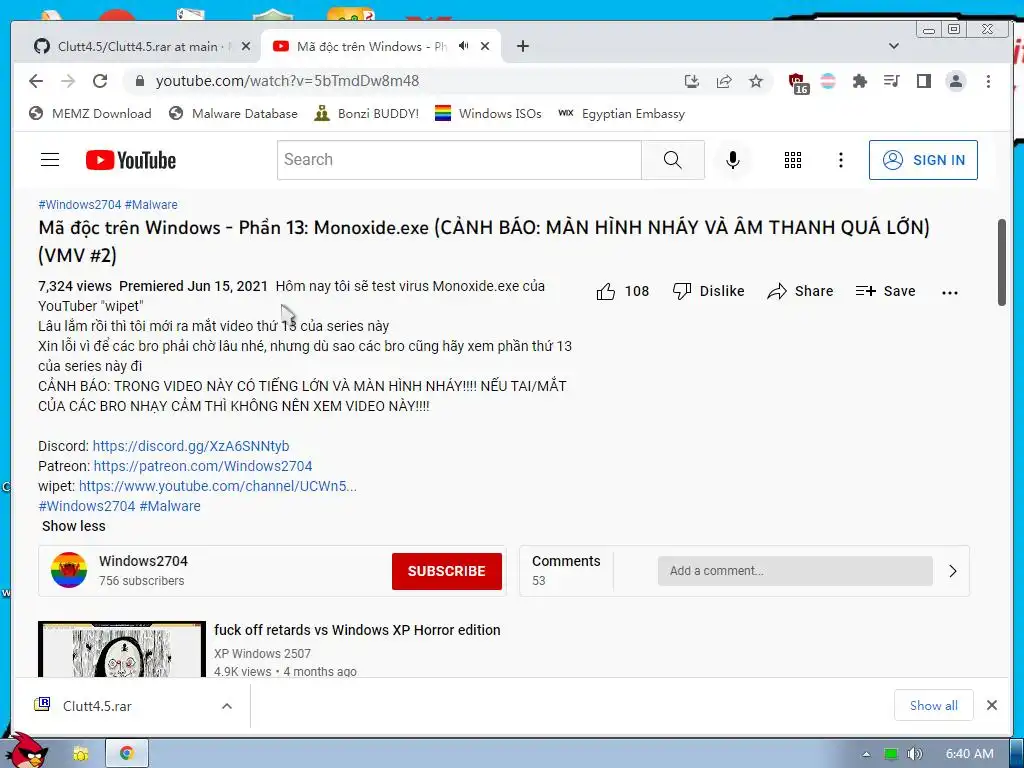The height and width of the screenshot is (768, 1024).
Task: Click Dislike on the video
Action: click(709, 291)
